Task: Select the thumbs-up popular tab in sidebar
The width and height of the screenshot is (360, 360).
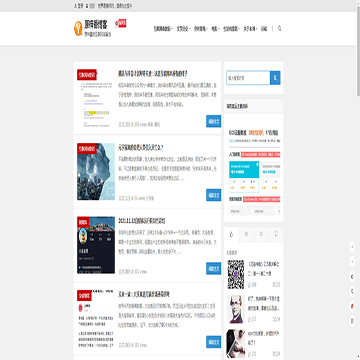Action: pyautogui.click(x=231, y=234)
